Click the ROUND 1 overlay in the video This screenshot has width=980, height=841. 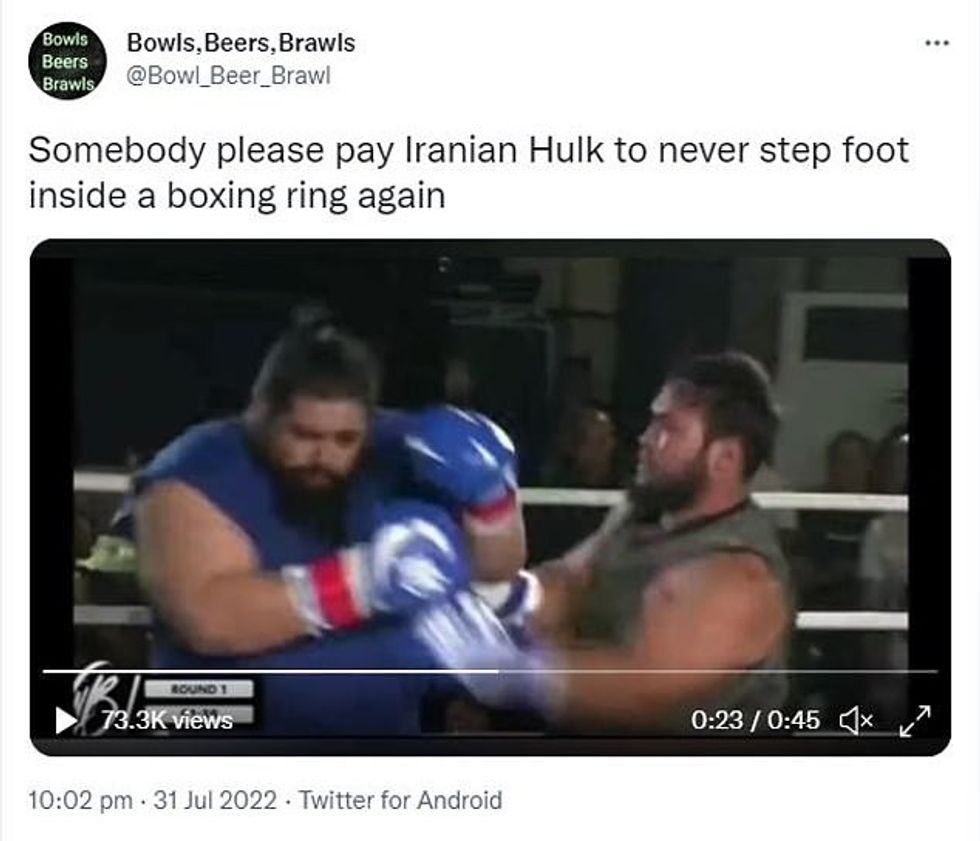point(199,689)
